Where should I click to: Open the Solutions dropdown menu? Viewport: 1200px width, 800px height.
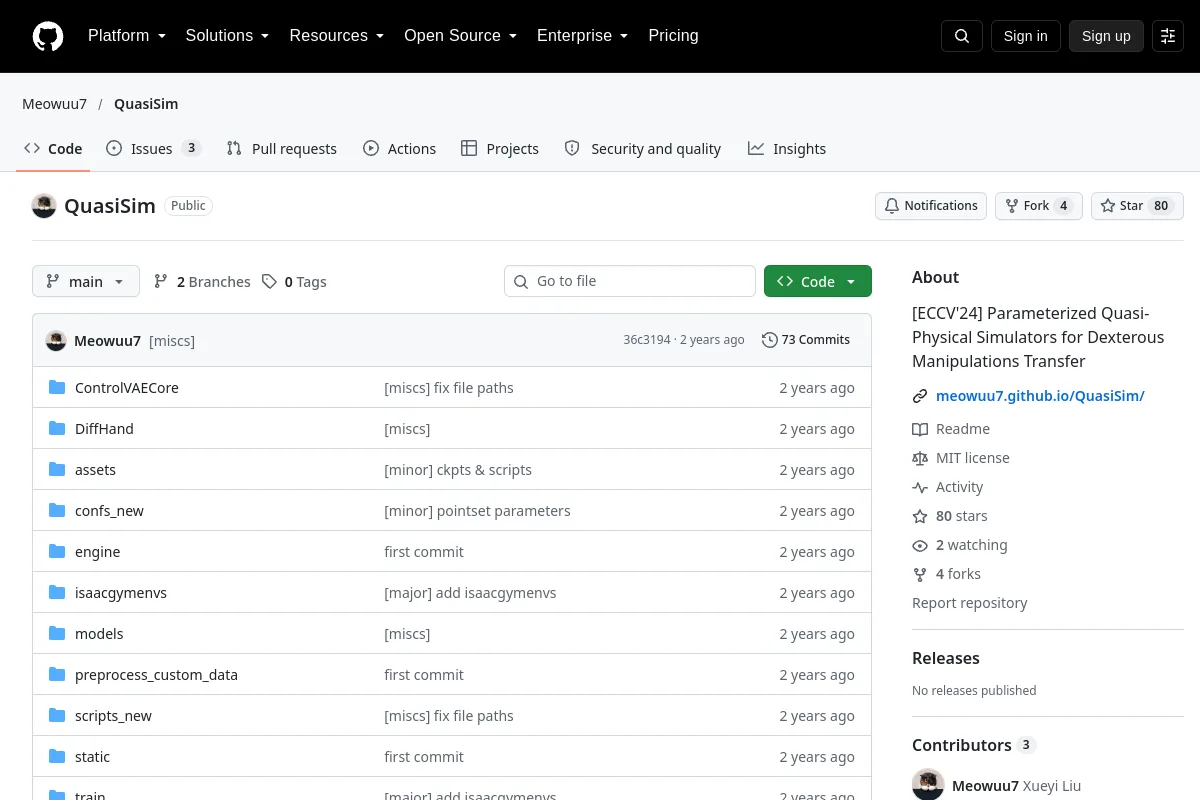(x=228, y=36)
